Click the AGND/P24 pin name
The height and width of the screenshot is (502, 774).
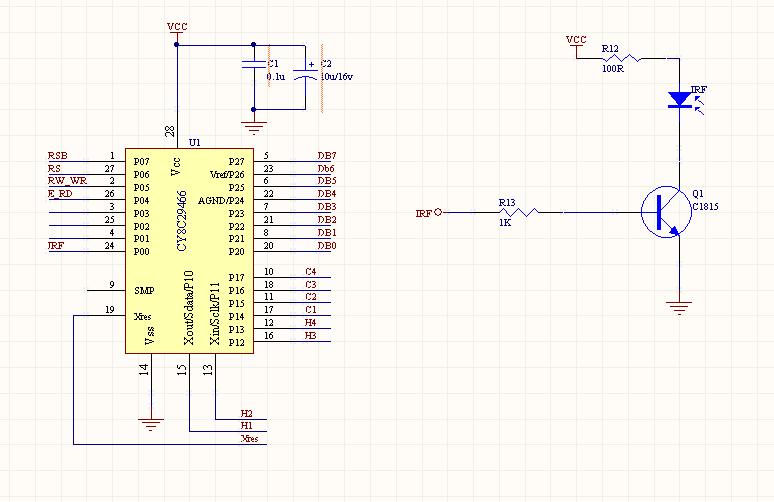pos(221,200)
